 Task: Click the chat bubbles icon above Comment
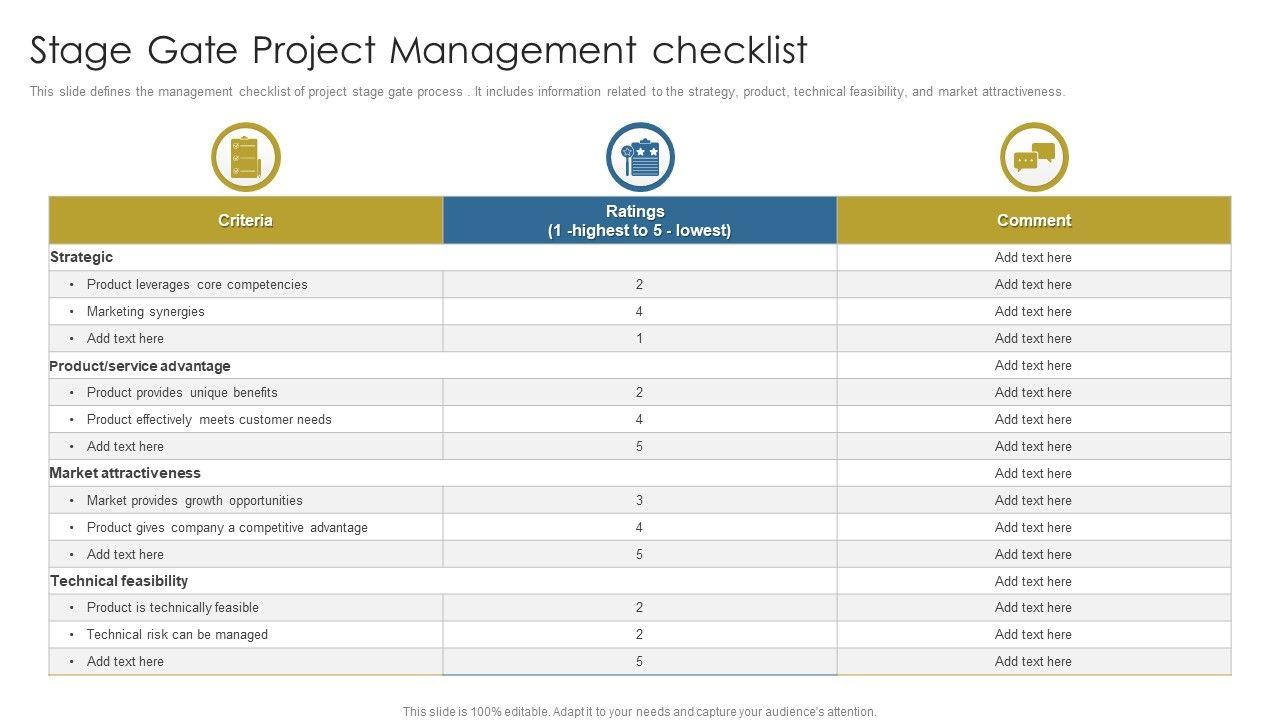point(1034,157)
